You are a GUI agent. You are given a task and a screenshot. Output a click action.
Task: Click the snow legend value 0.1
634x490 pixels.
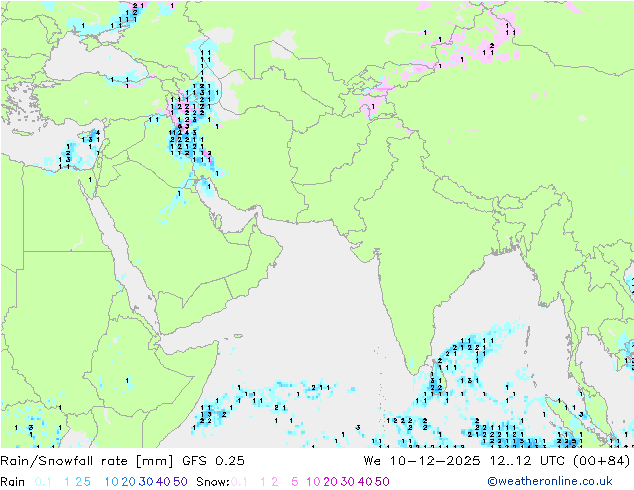[x=239, y=482]
